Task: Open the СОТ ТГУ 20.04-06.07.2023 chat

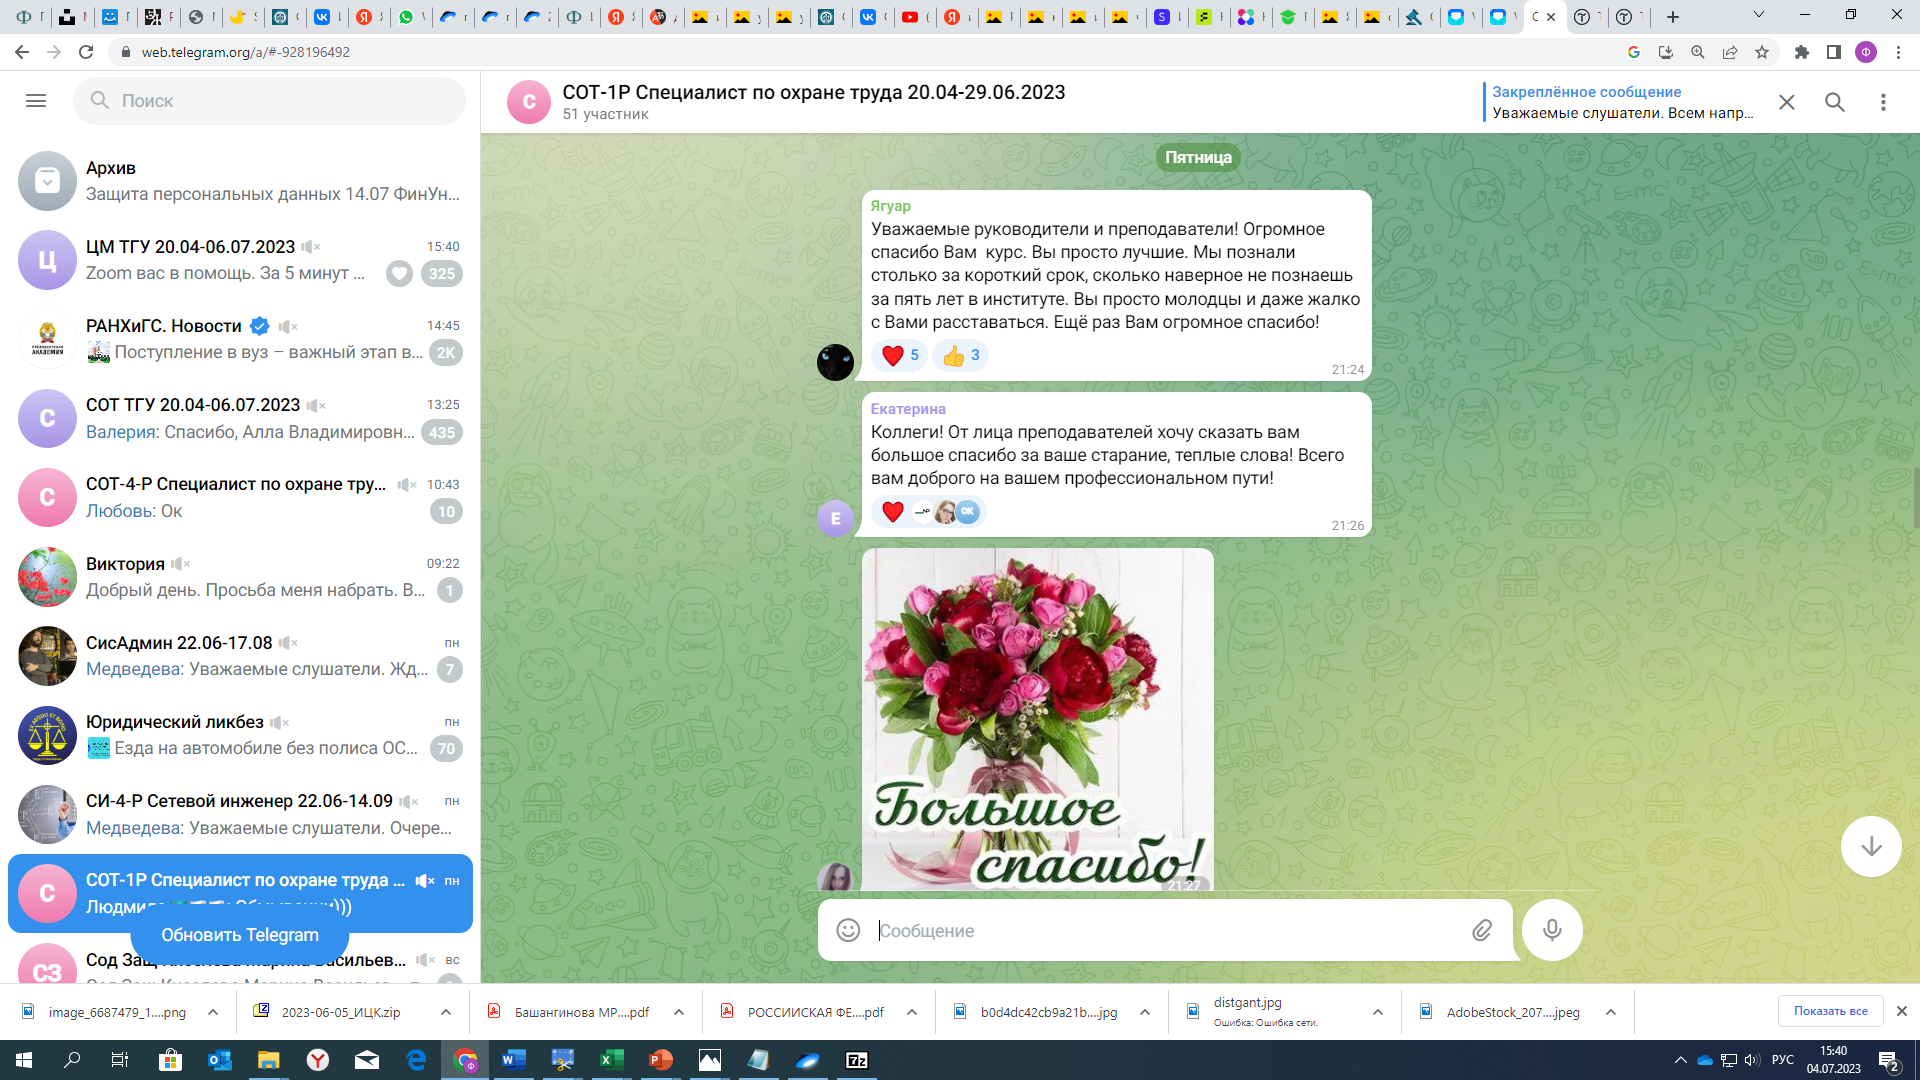Action: (x=240, y=418)
